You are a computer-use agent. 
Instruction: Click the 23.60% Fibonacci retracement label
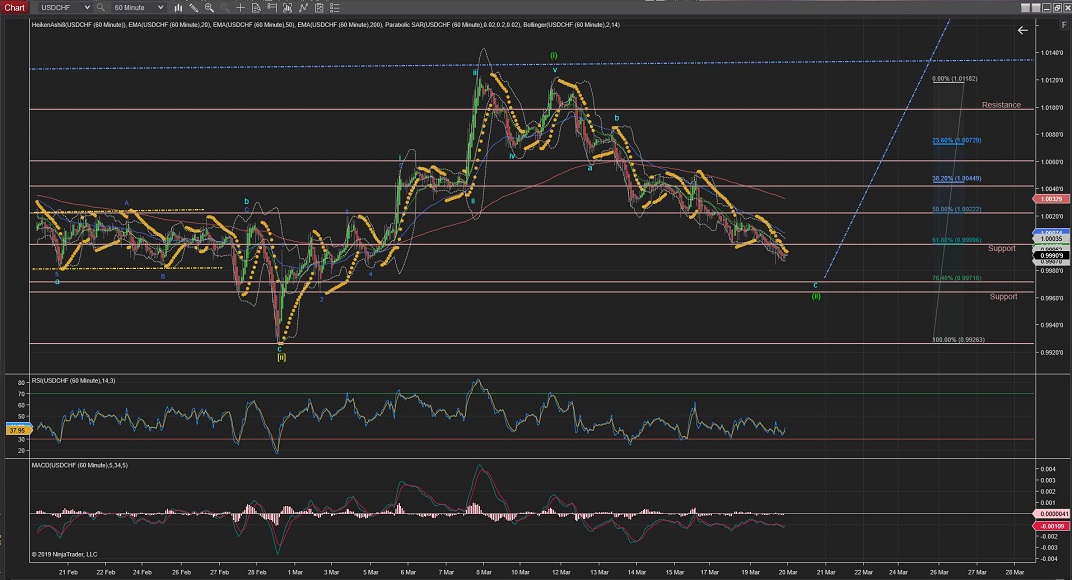tap(956, 140)
